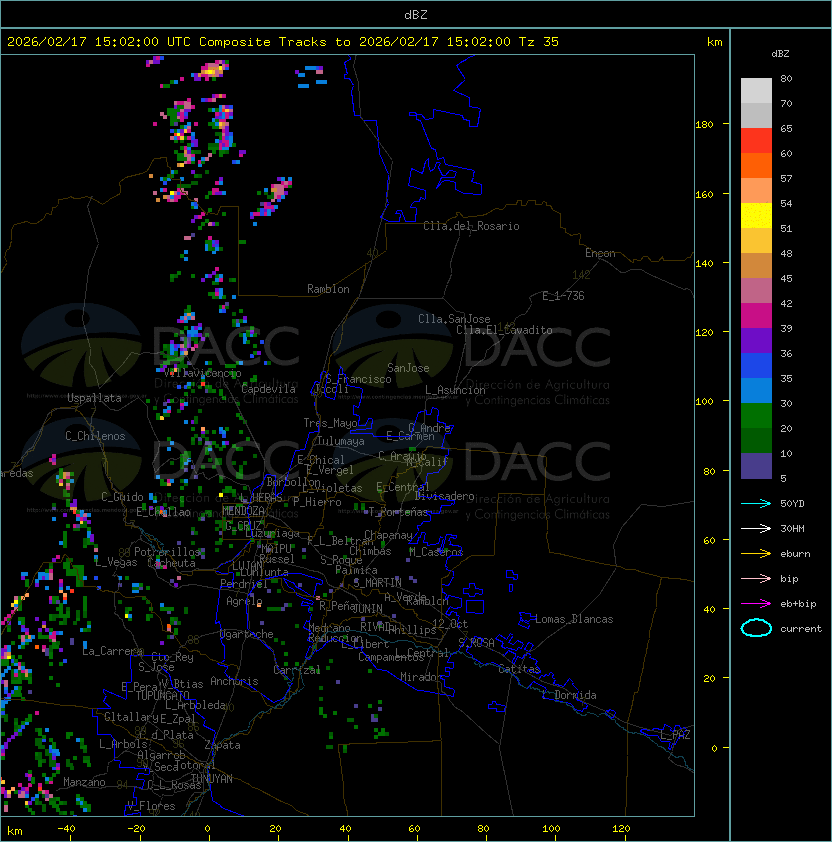
Task: Click the 0 km horizontal axis tick label
Action: coord(207,829)
